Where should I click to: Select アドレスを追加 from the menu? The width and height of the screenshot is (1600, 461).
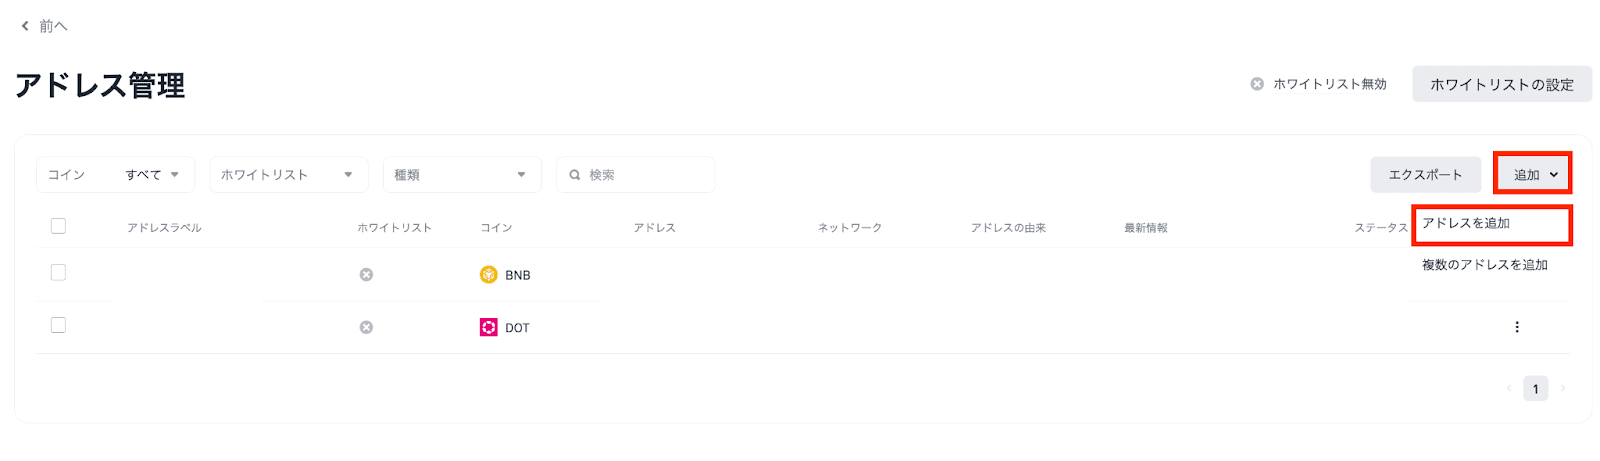[x=1466, y=223]
